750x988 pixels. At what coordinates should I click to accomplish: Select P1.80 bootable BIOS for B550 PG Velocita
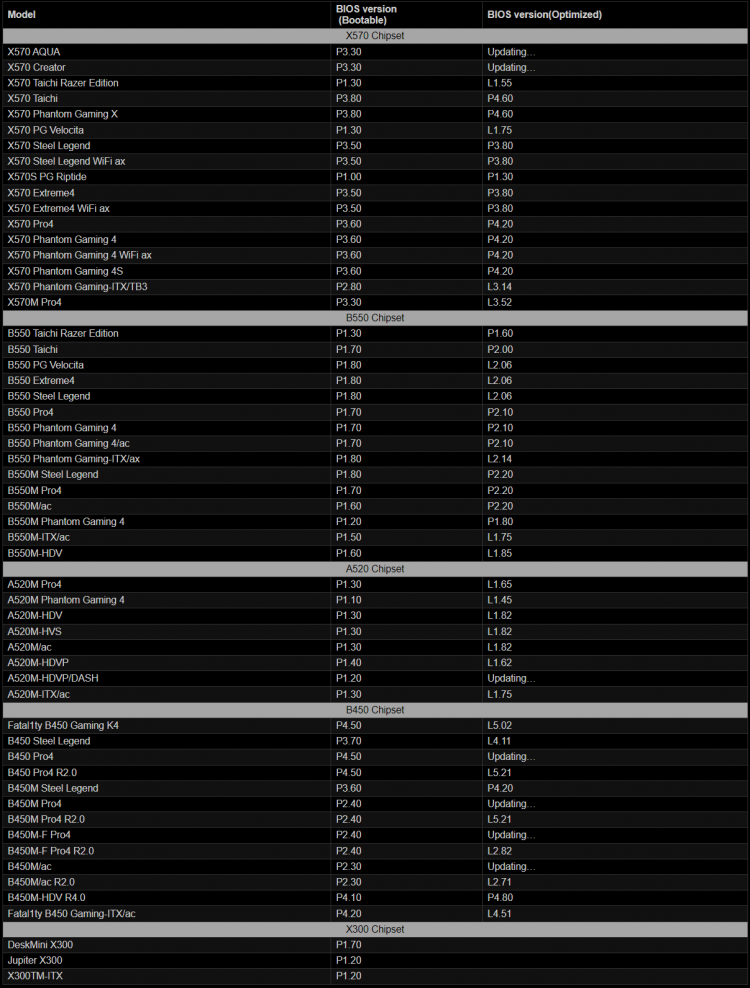[349, 365]
